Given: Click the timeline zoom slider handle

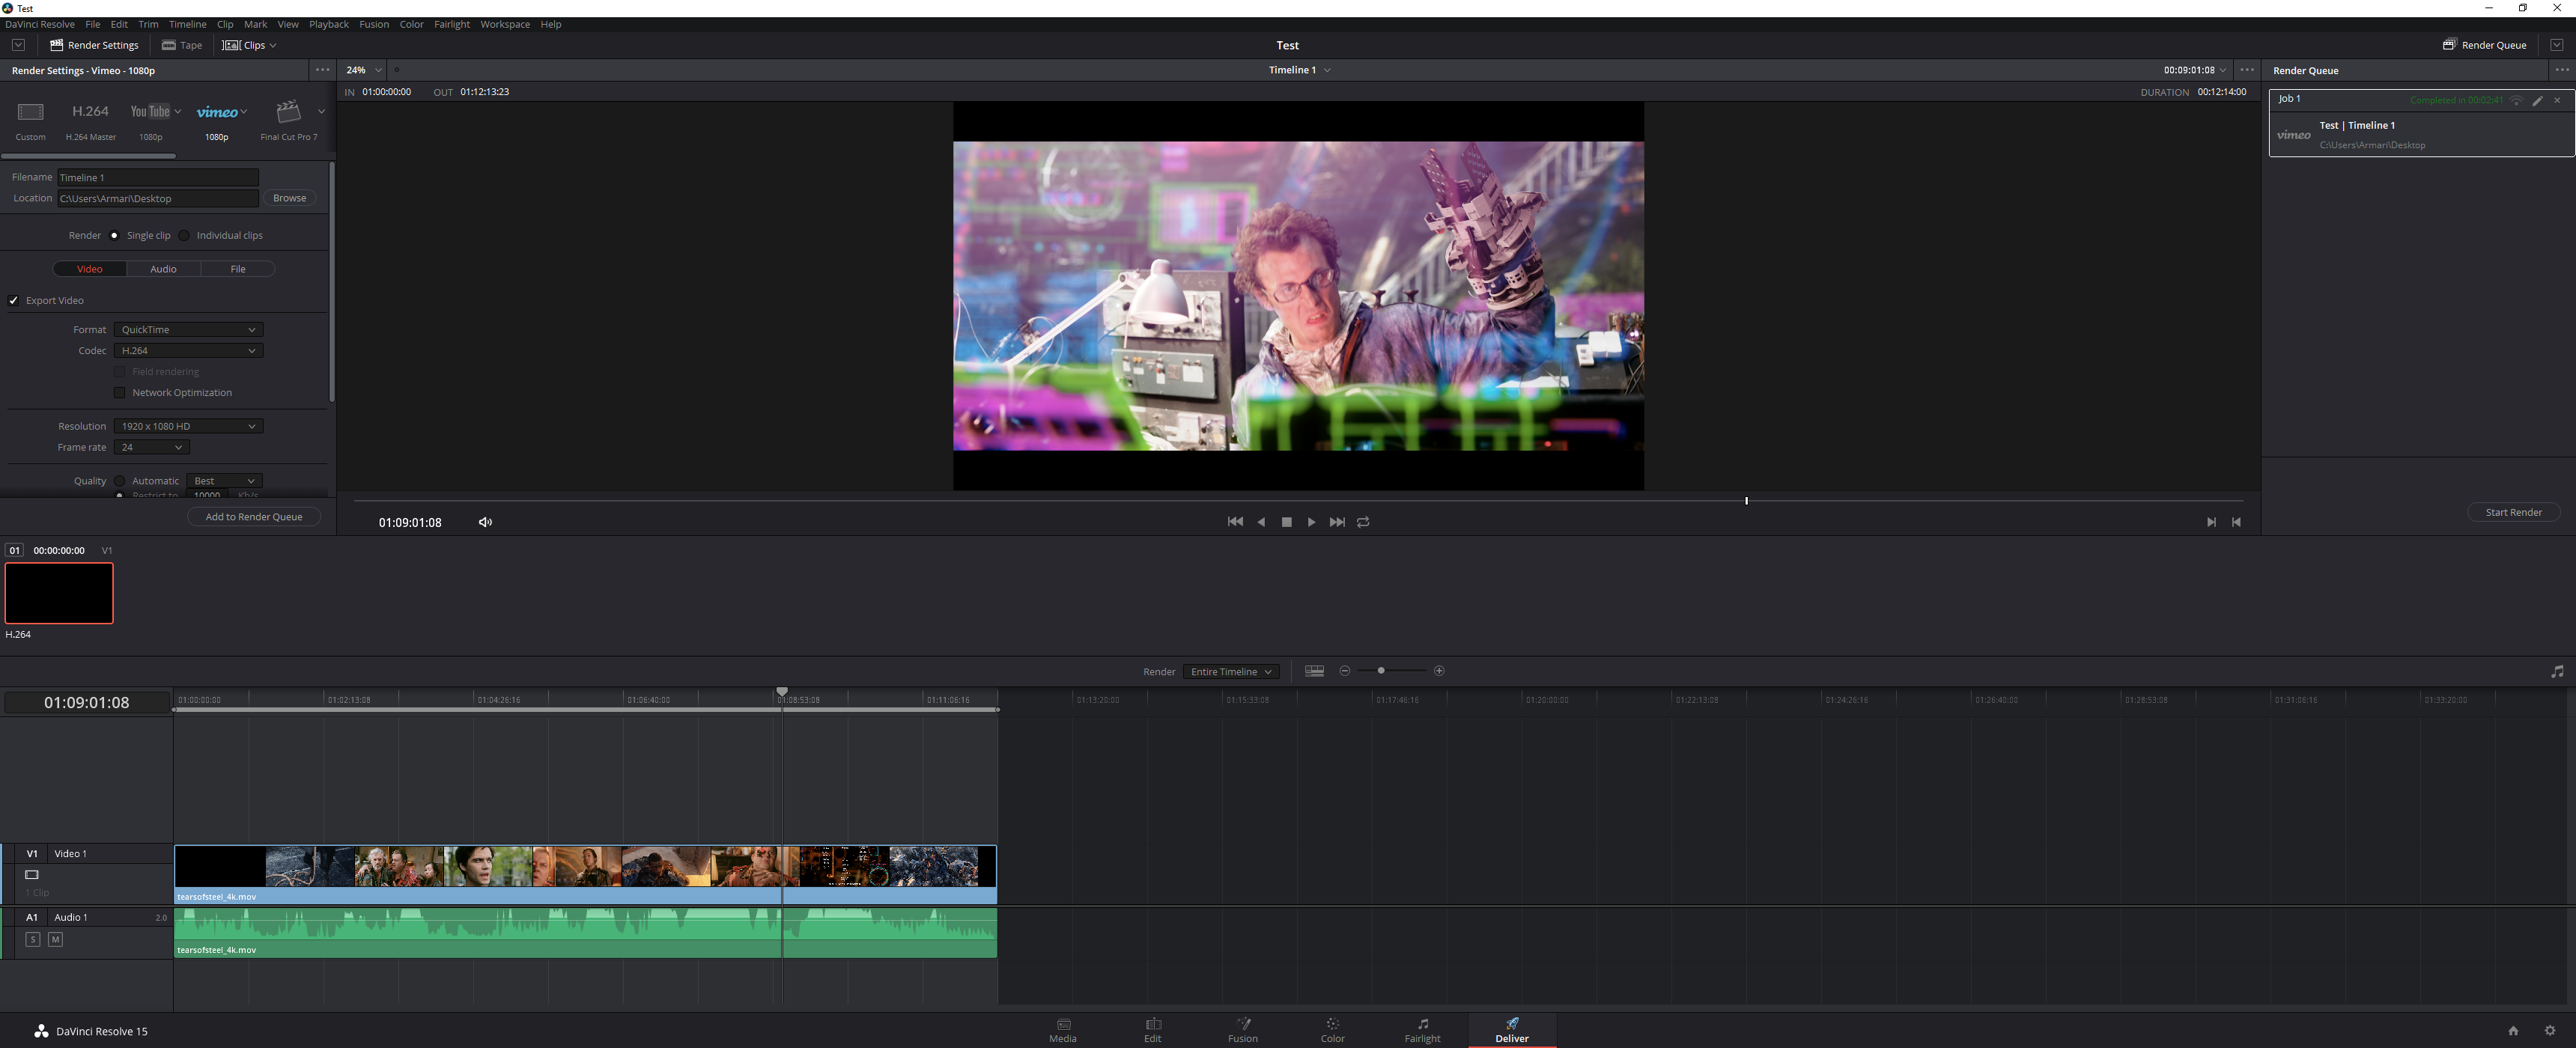Looking at the screenshot, I should click(1381, 671).
